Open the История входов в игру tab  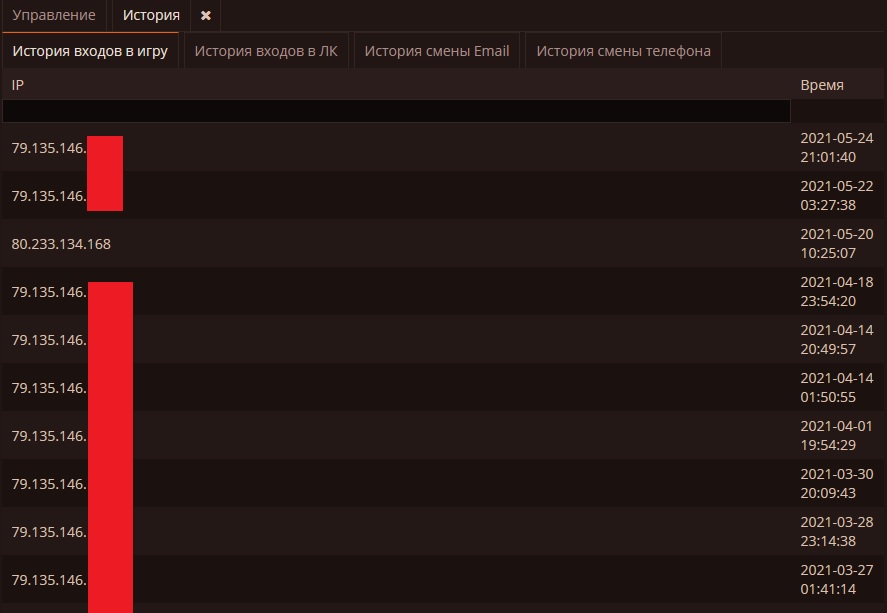90,51
